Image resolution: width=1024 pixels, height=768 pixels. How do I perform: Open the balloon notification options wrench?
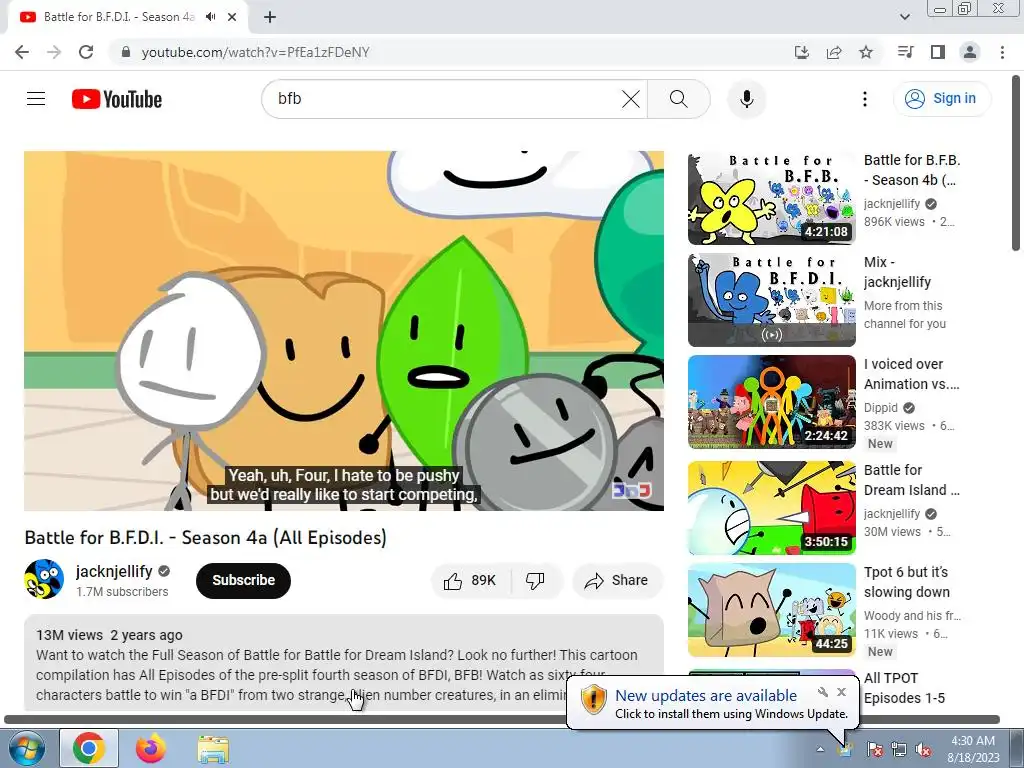pos(822,692)
